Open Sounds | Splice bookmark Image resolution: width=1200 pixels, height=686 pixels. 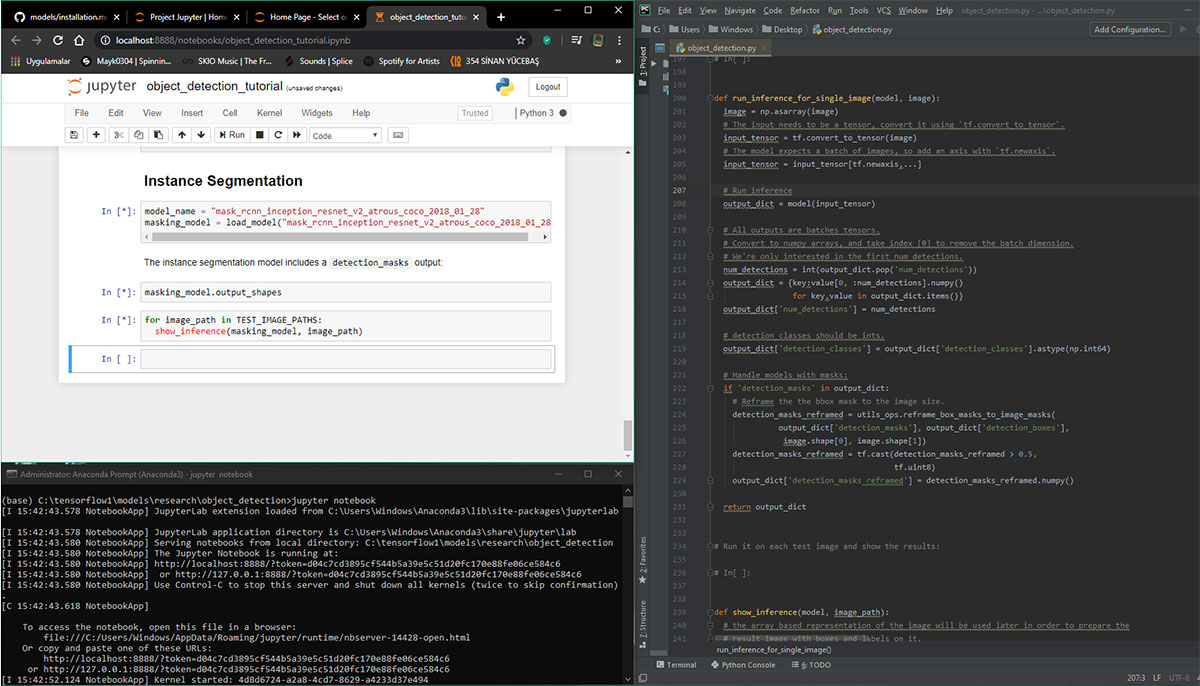318,61
